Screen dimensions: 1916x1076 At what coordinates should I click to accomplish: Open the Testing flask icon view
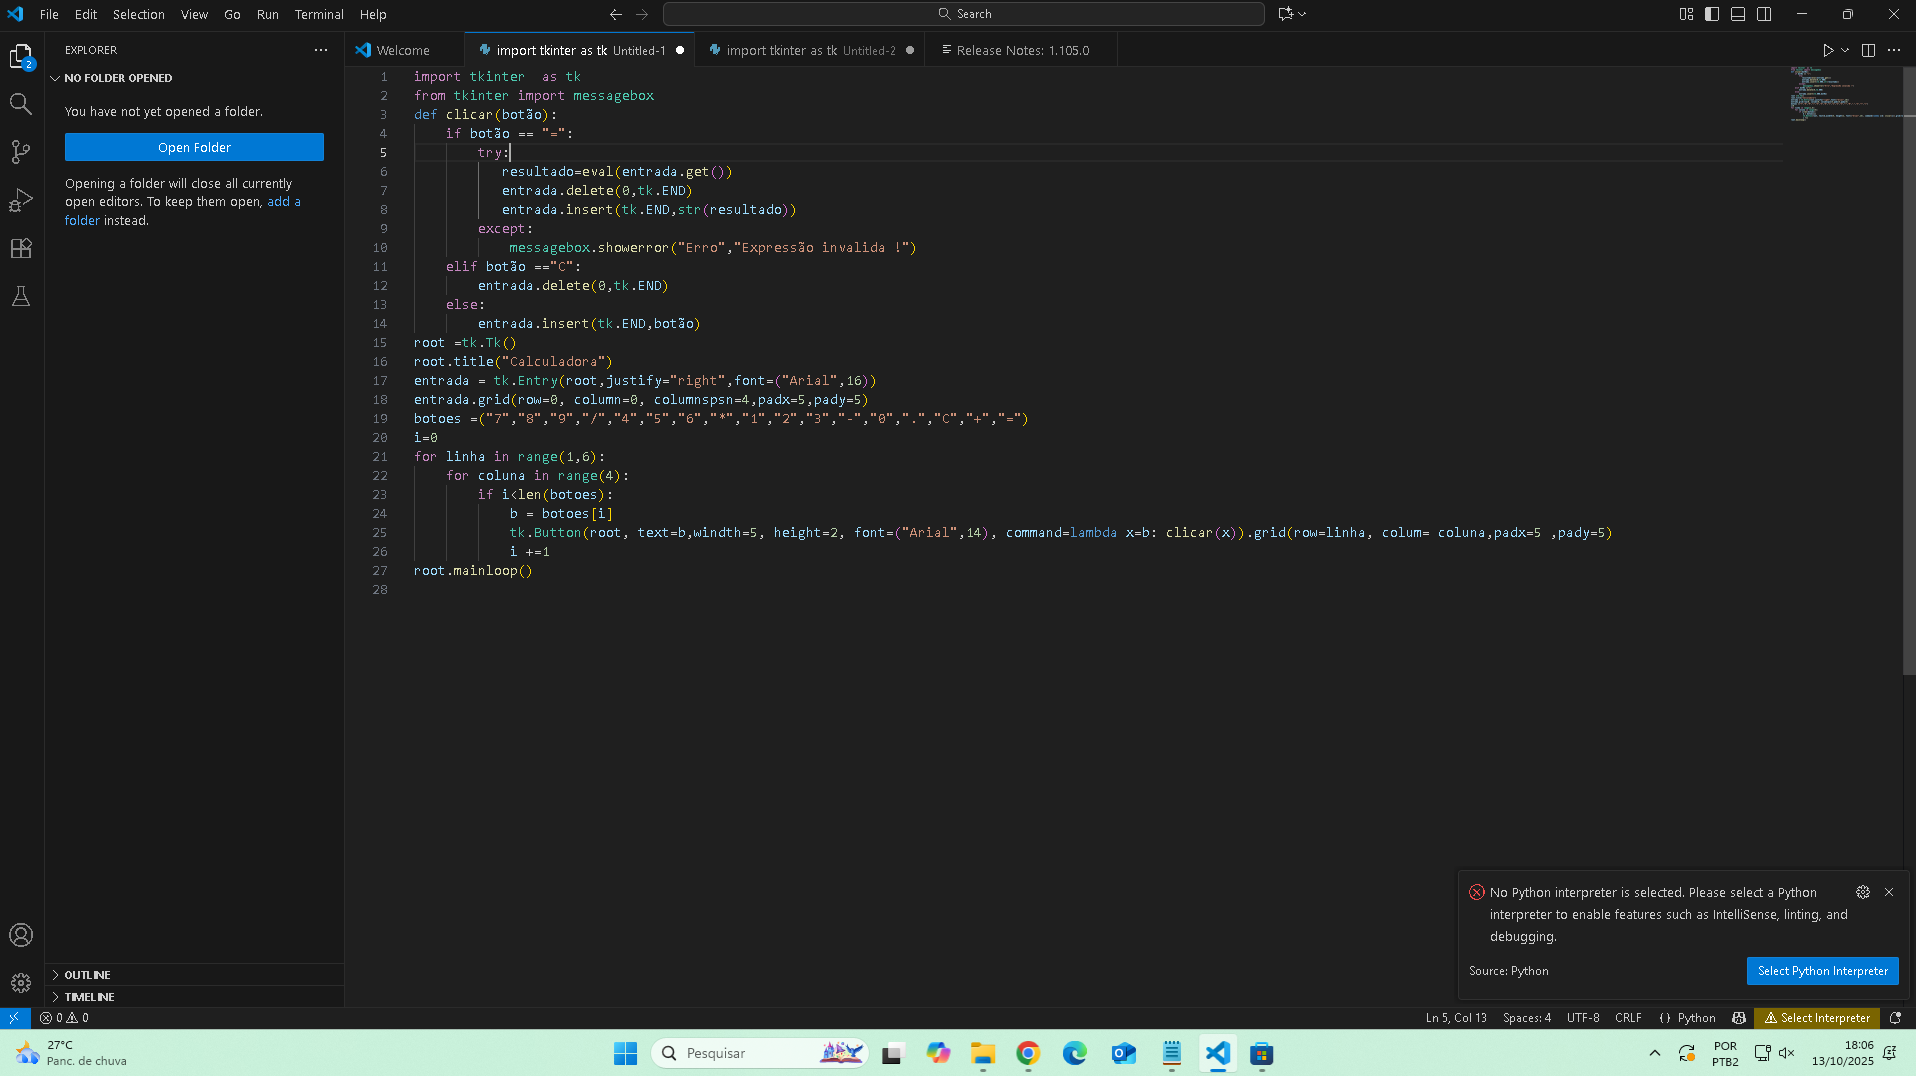click(21, 297)
